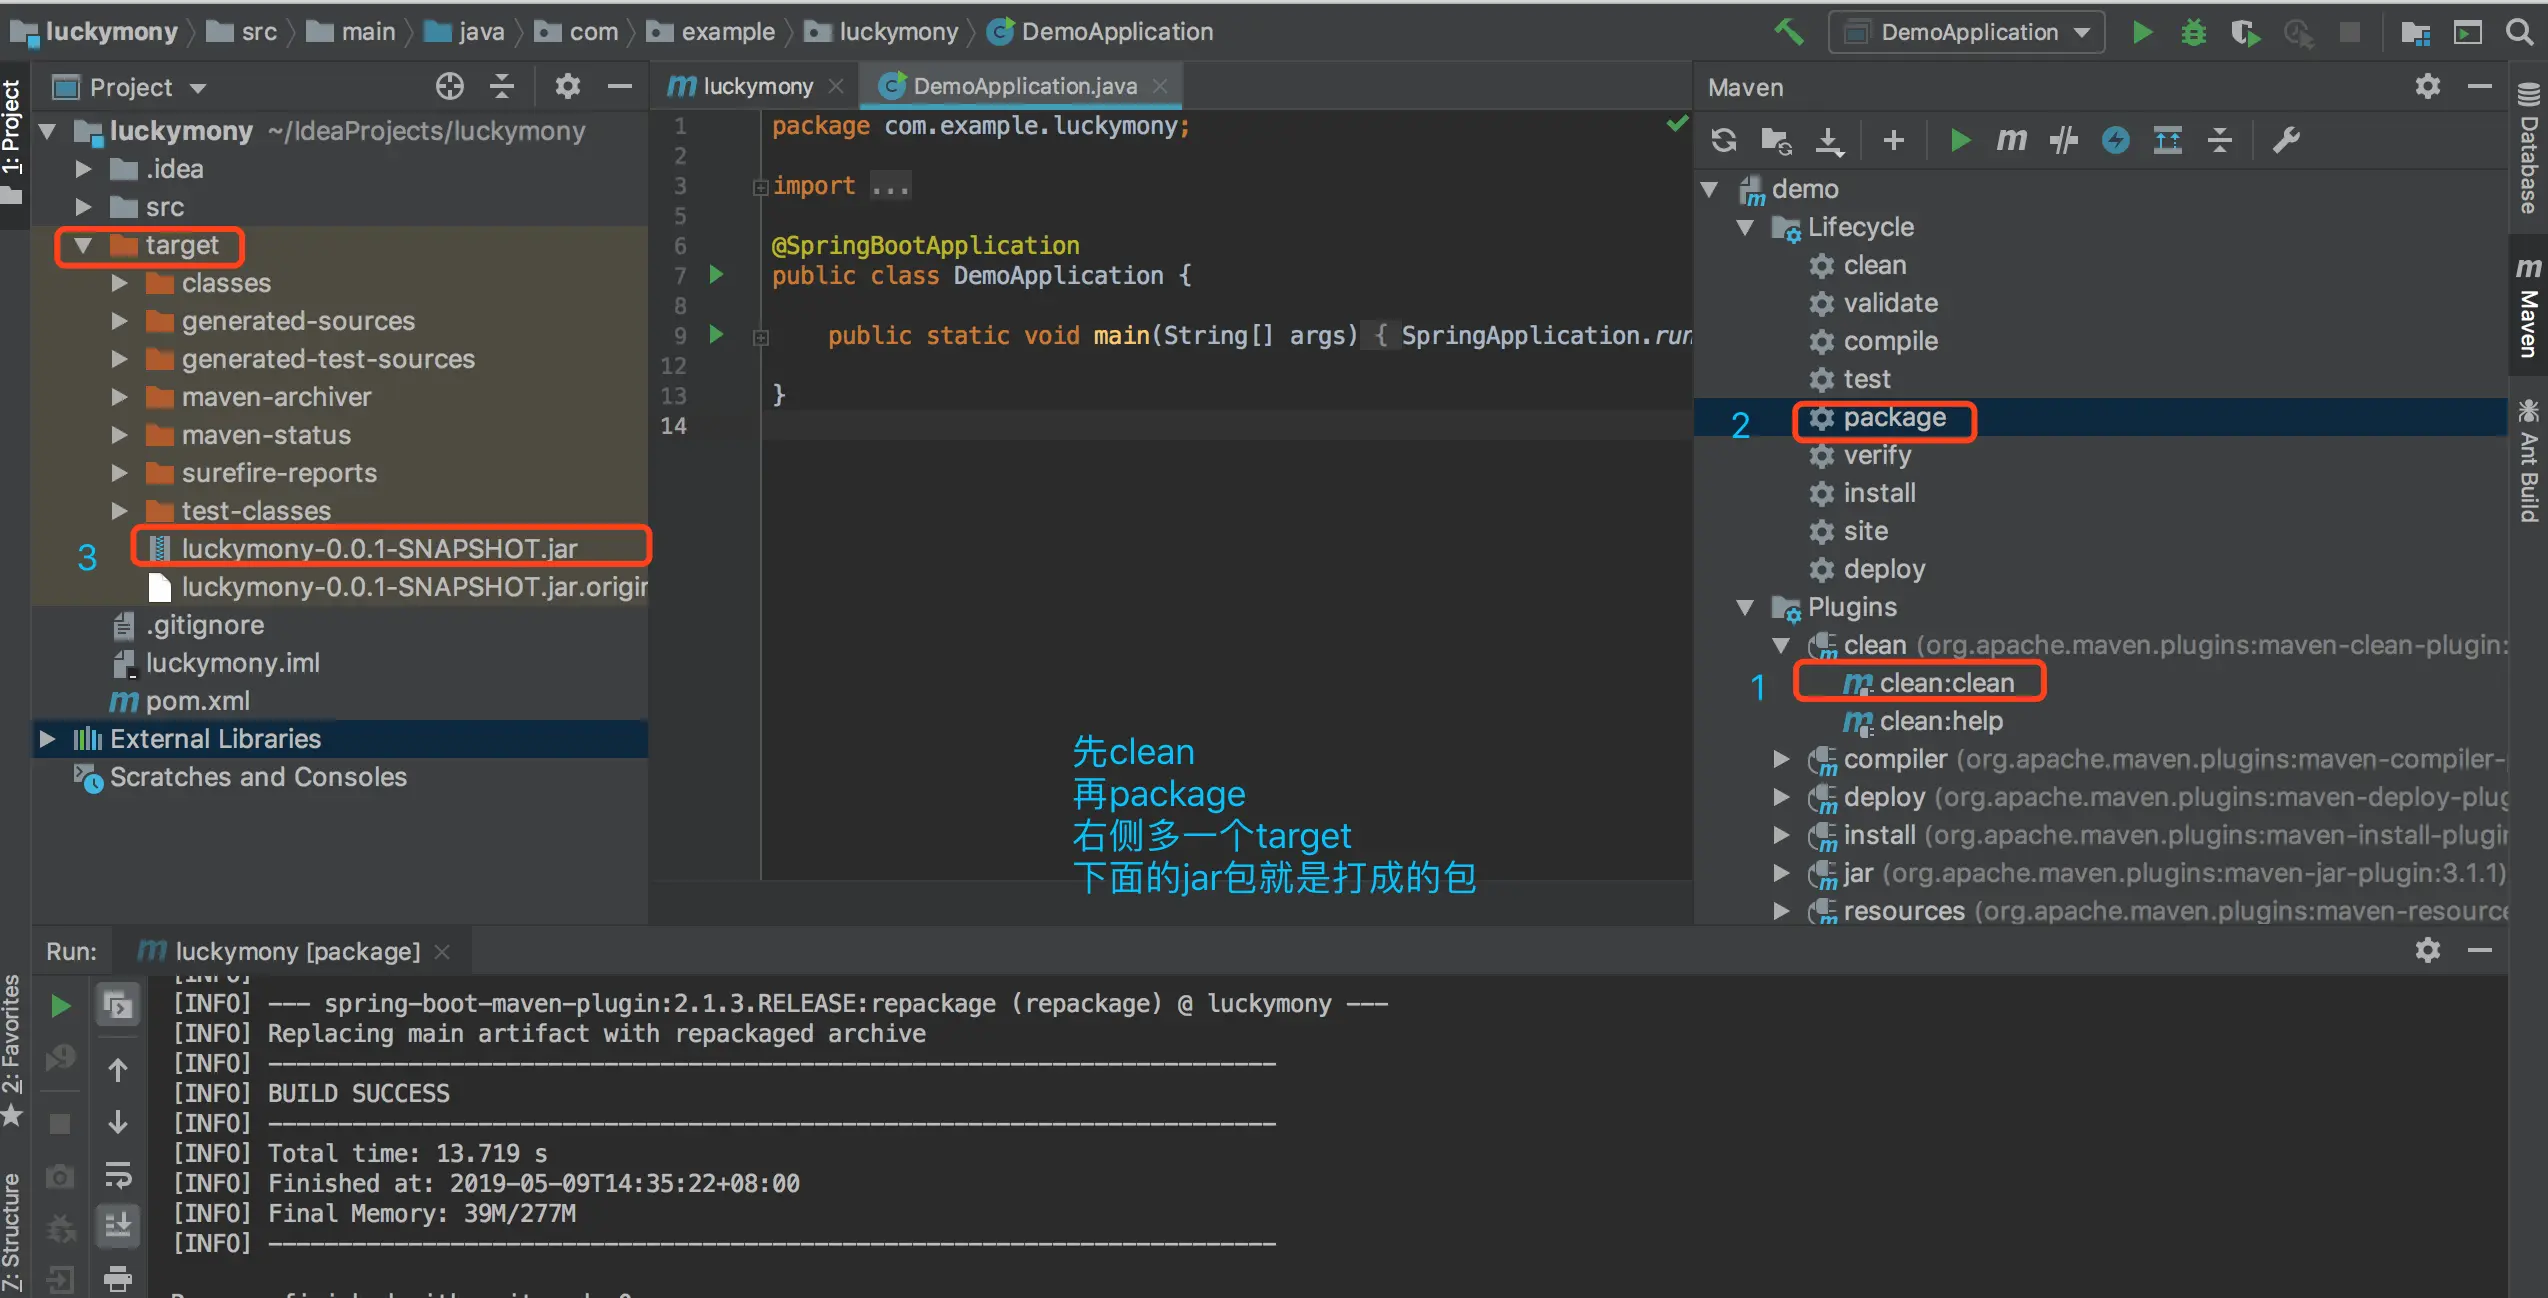Toggle soft-wrap in Run console
The image size is (2548, 1298).
[x=118, y=1174]
